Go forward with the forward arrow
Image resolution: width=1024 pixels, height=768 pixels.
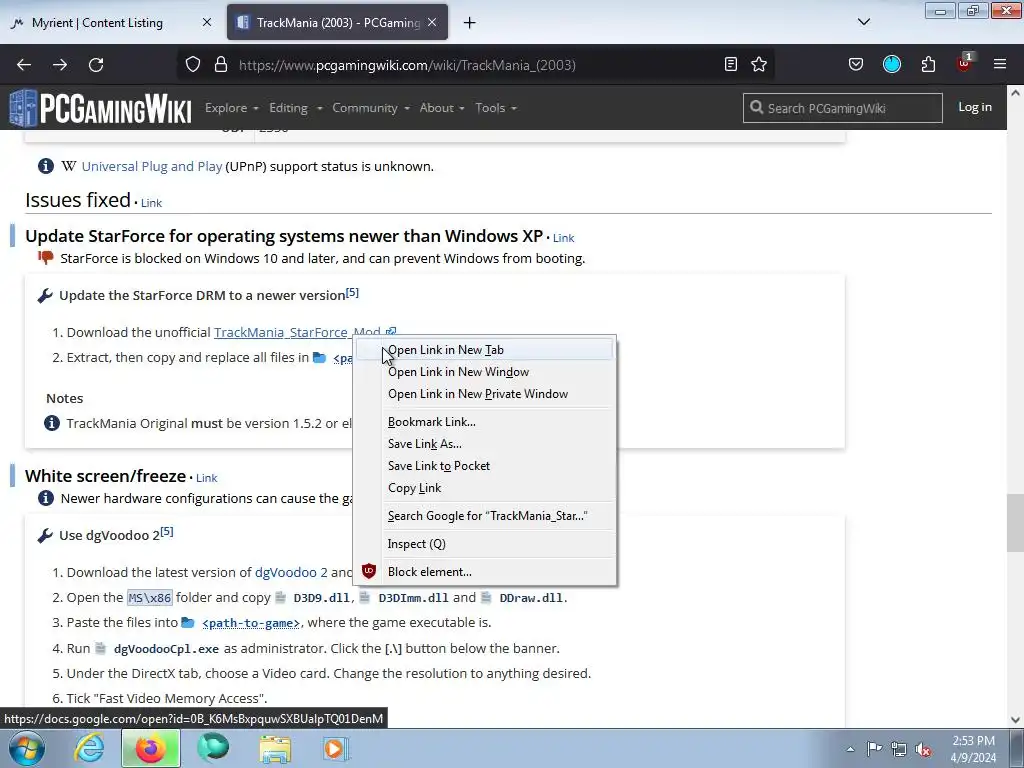60,65
